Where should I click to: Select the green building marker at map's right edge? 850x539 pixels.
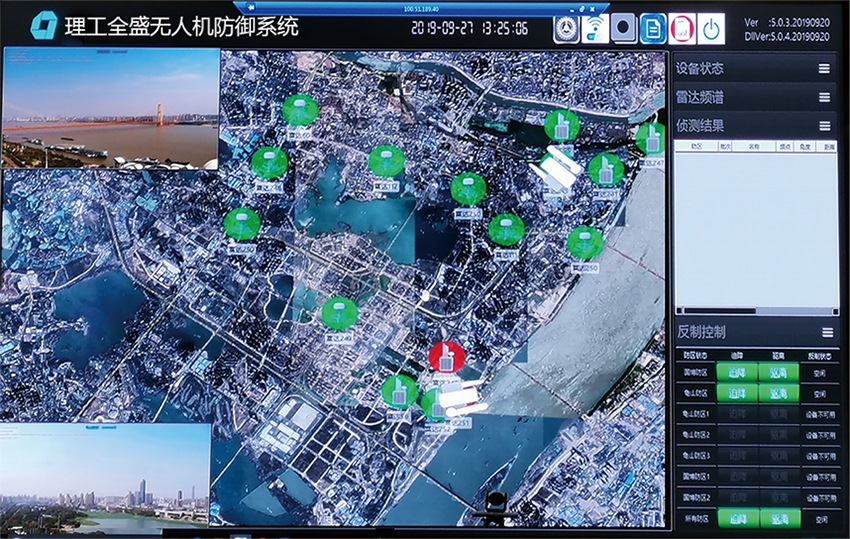click(x=651, y=137)
